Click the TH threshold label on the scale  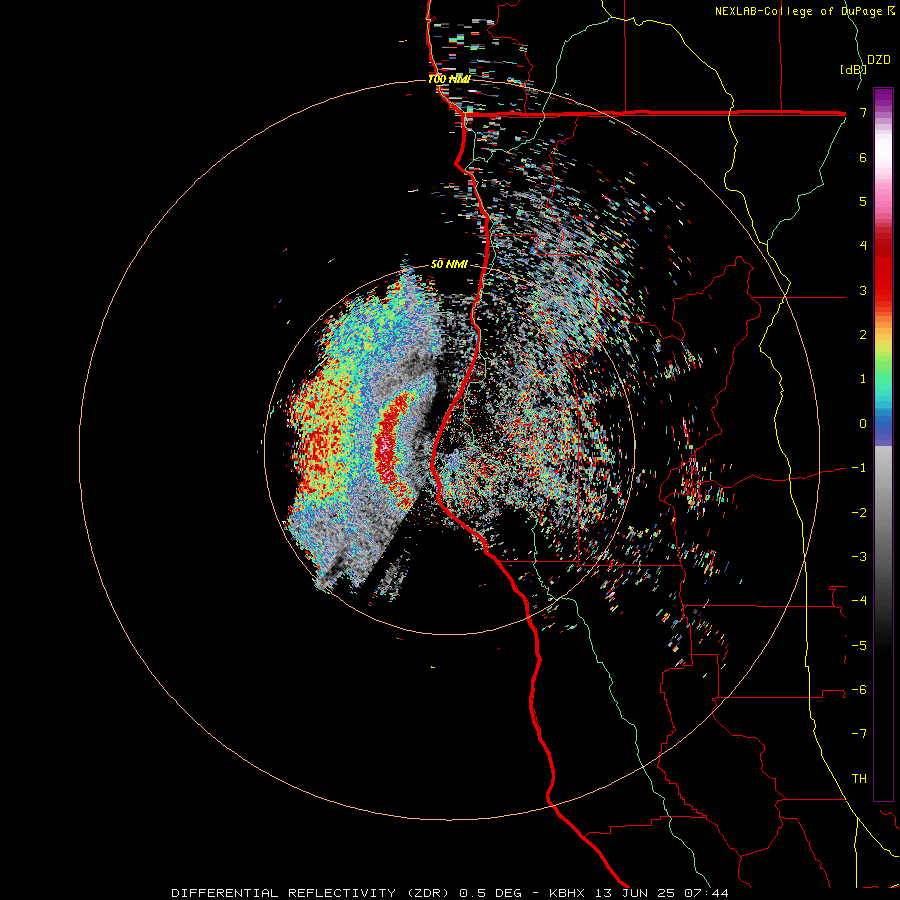[859, 779]
